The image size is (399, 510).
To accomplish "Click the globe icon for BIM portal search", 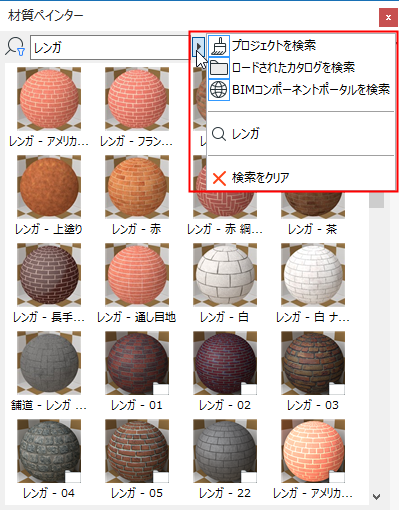I will coord(219,90).
